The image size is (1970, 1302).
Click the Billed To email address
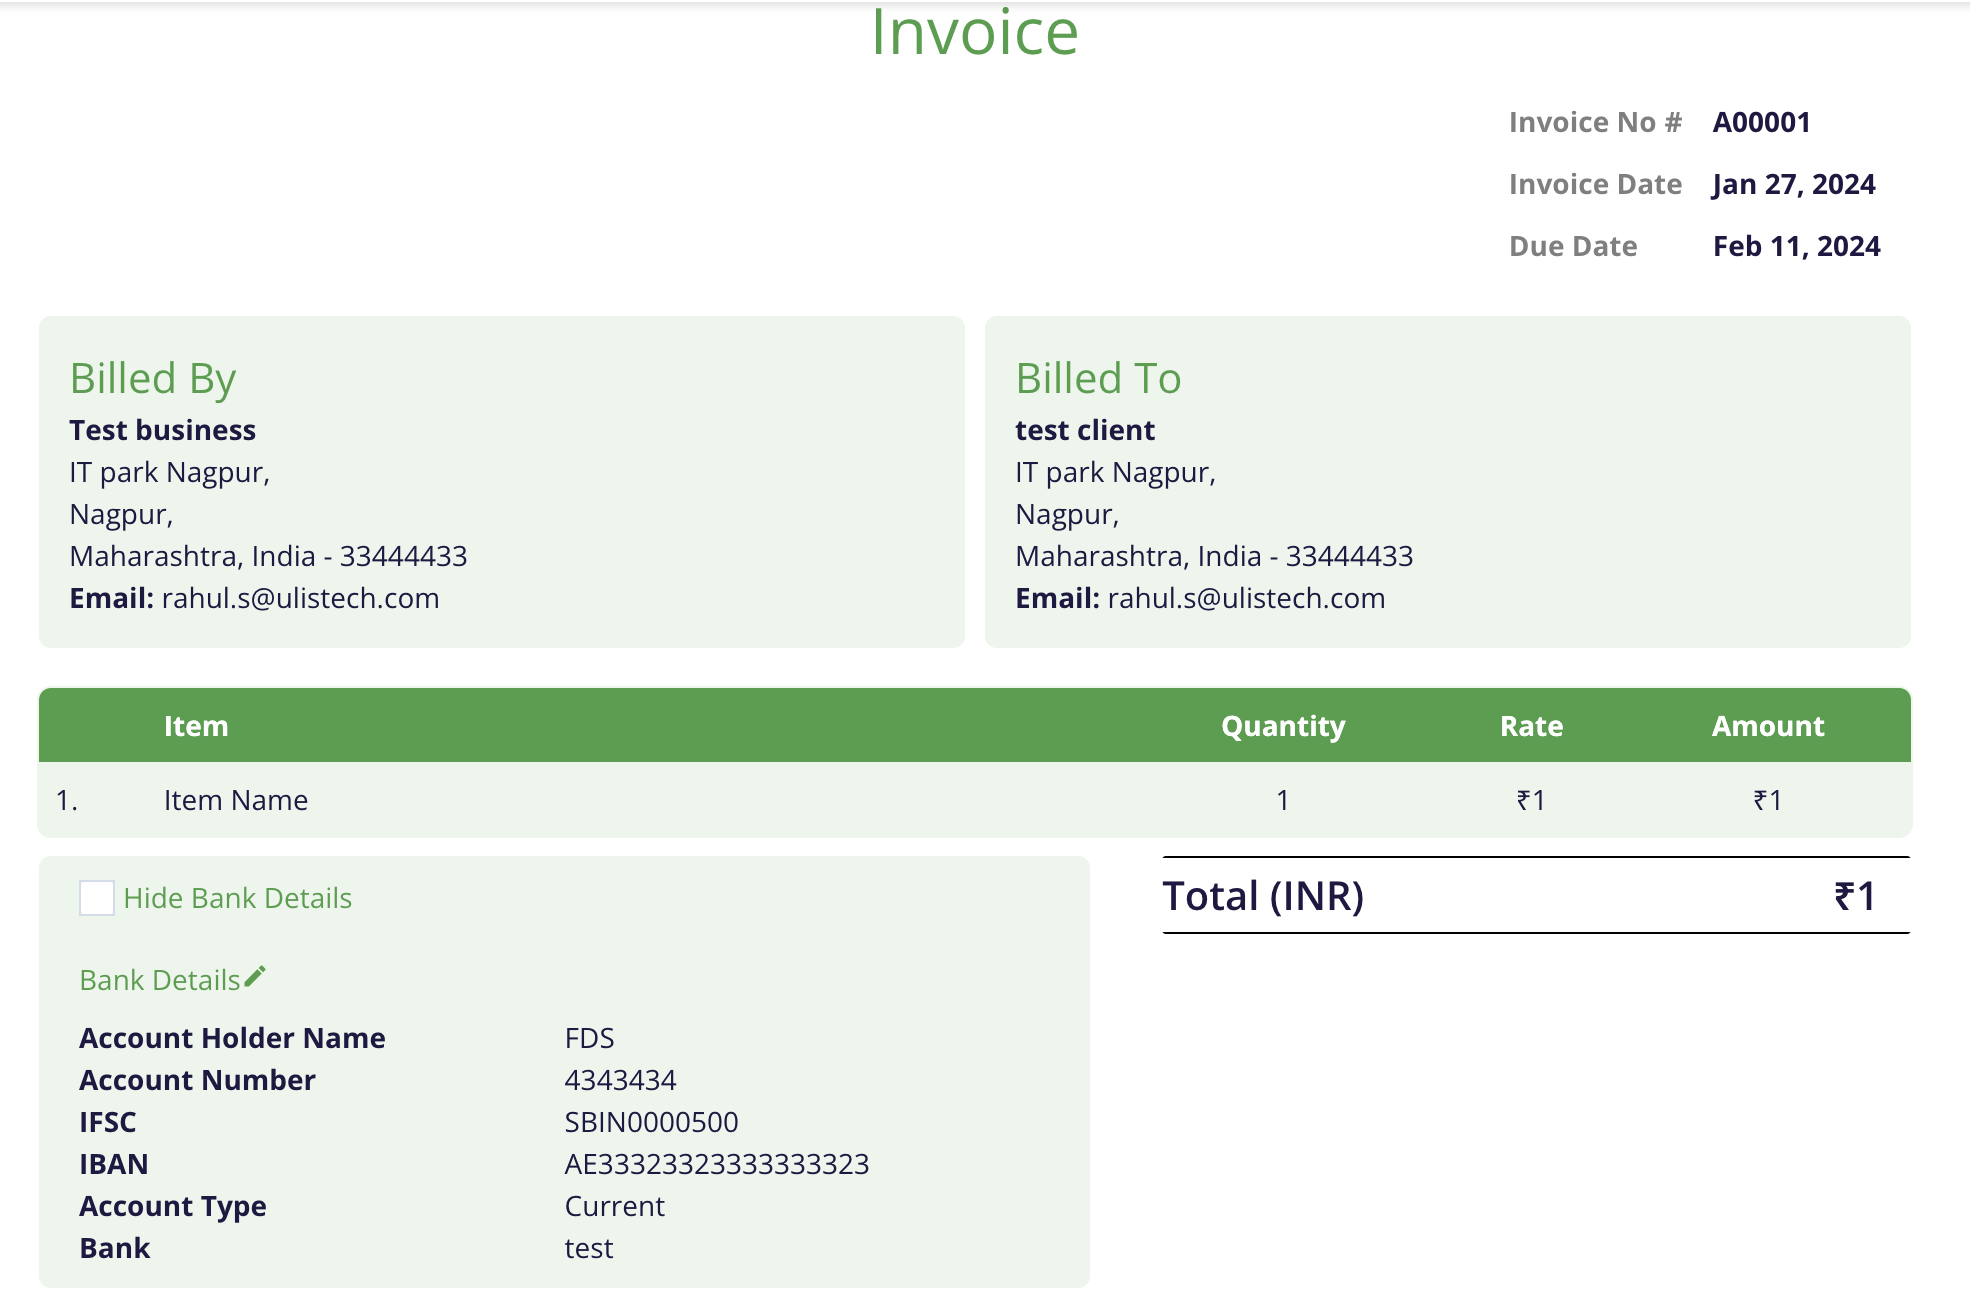[1247, 598]
